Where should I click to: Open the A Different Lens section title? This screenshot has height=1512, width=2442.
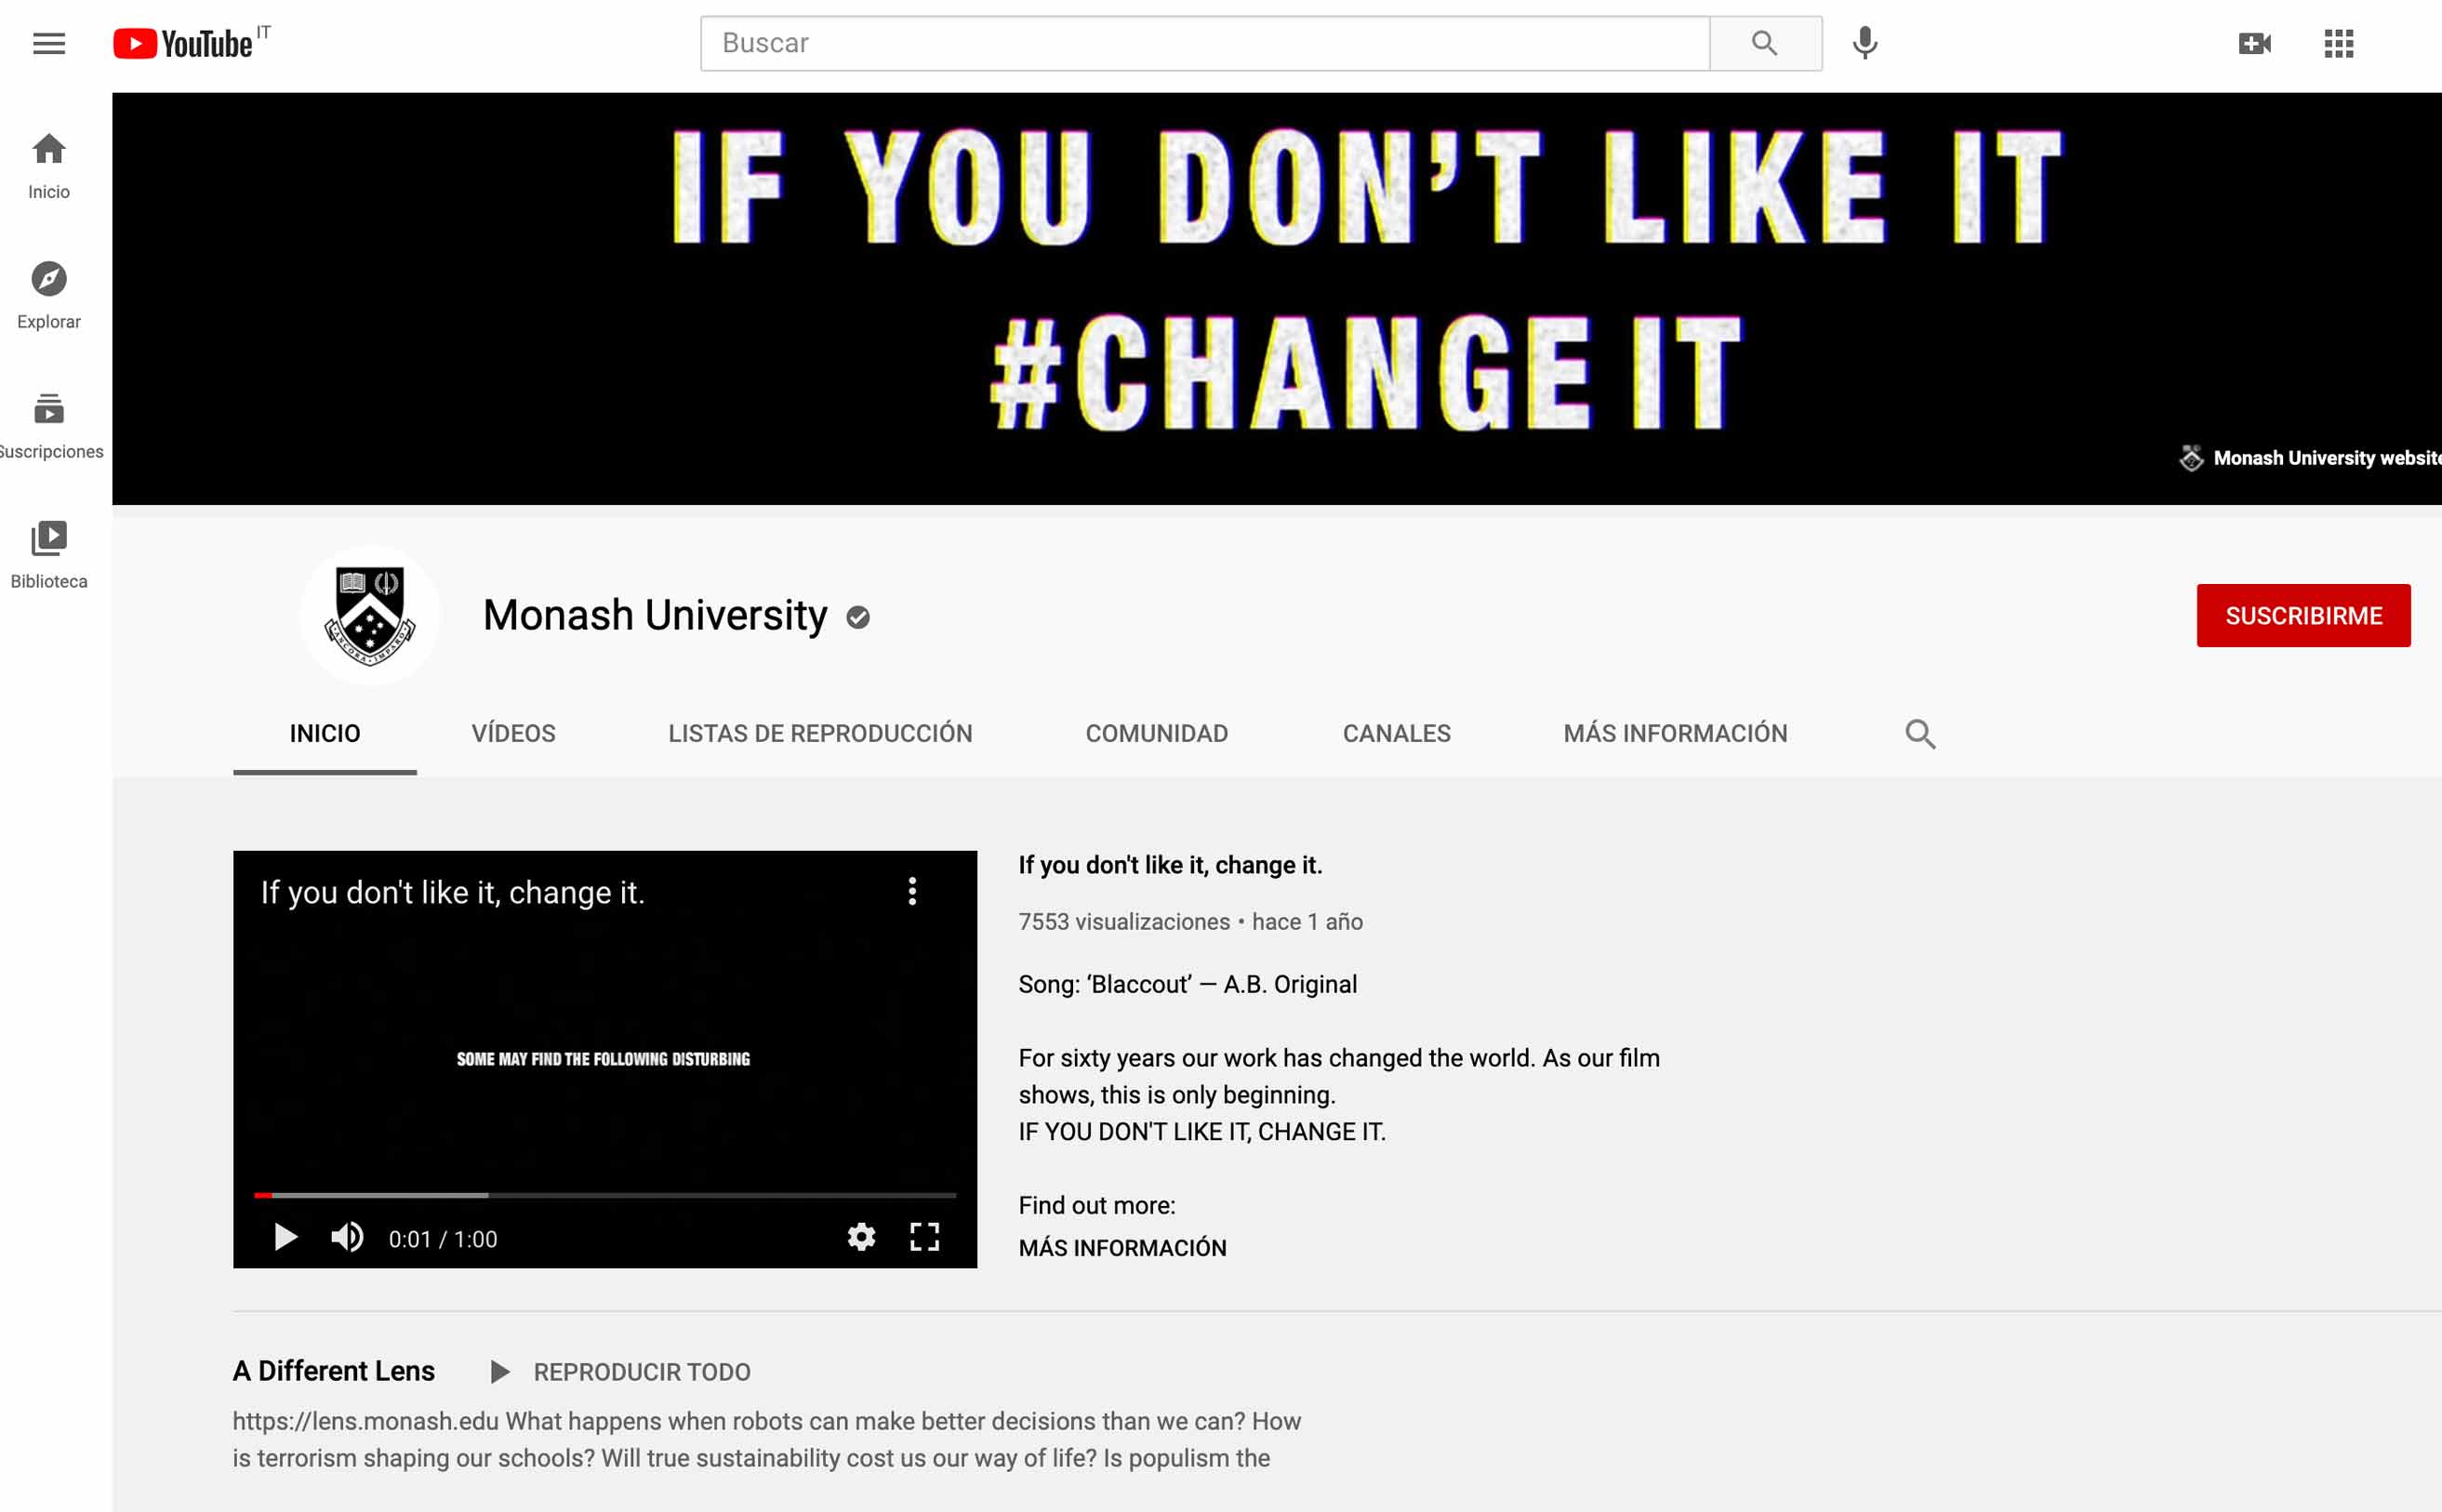334,1371
